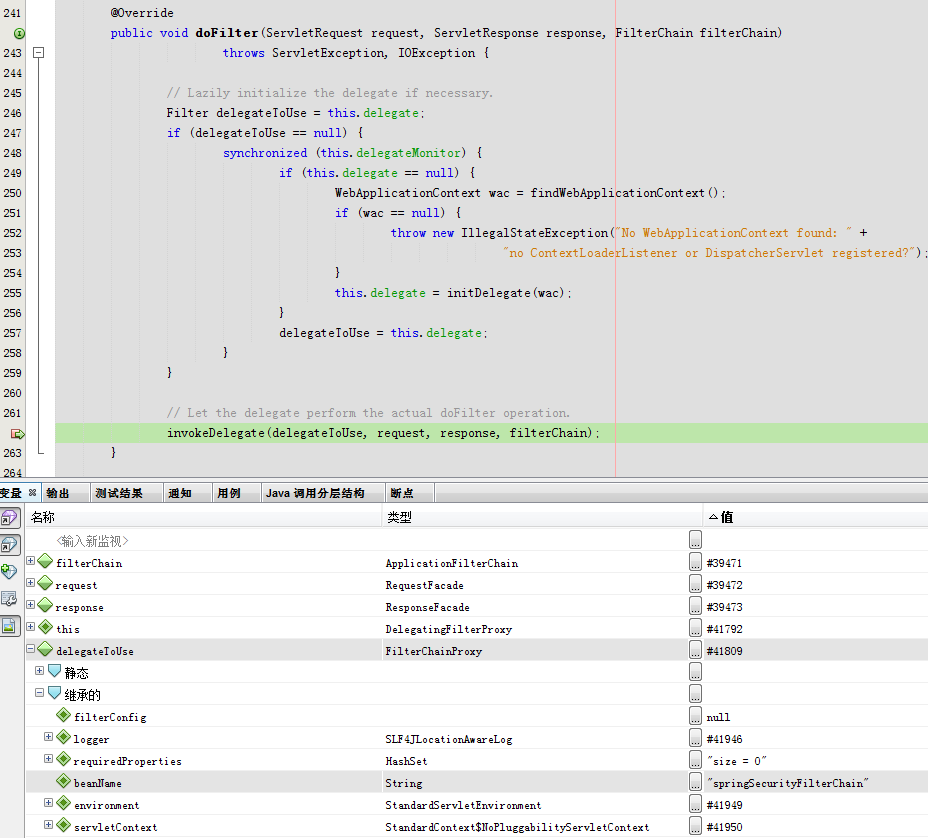Open value editor button for beanName row

(695, 782)
